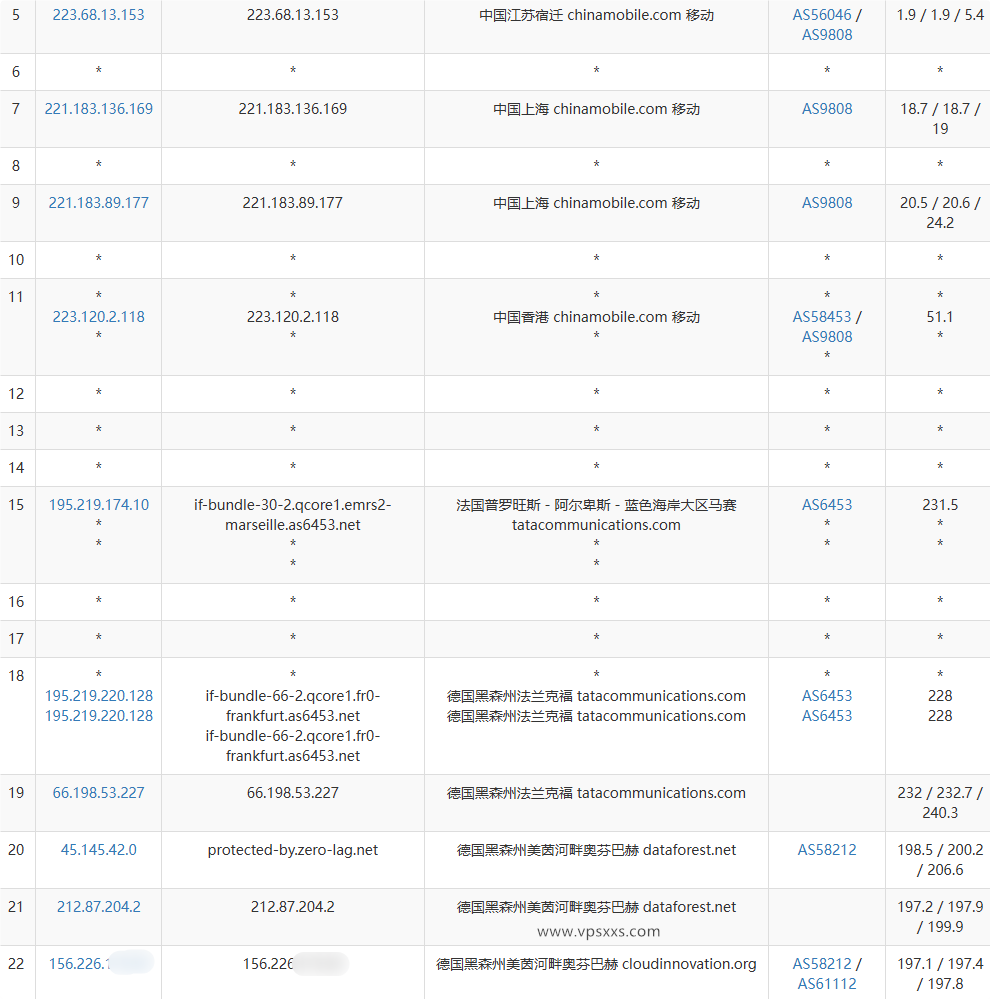
Task: Click the 223.120.2.118 Hong Kong IP link
Action: point(97,316)
